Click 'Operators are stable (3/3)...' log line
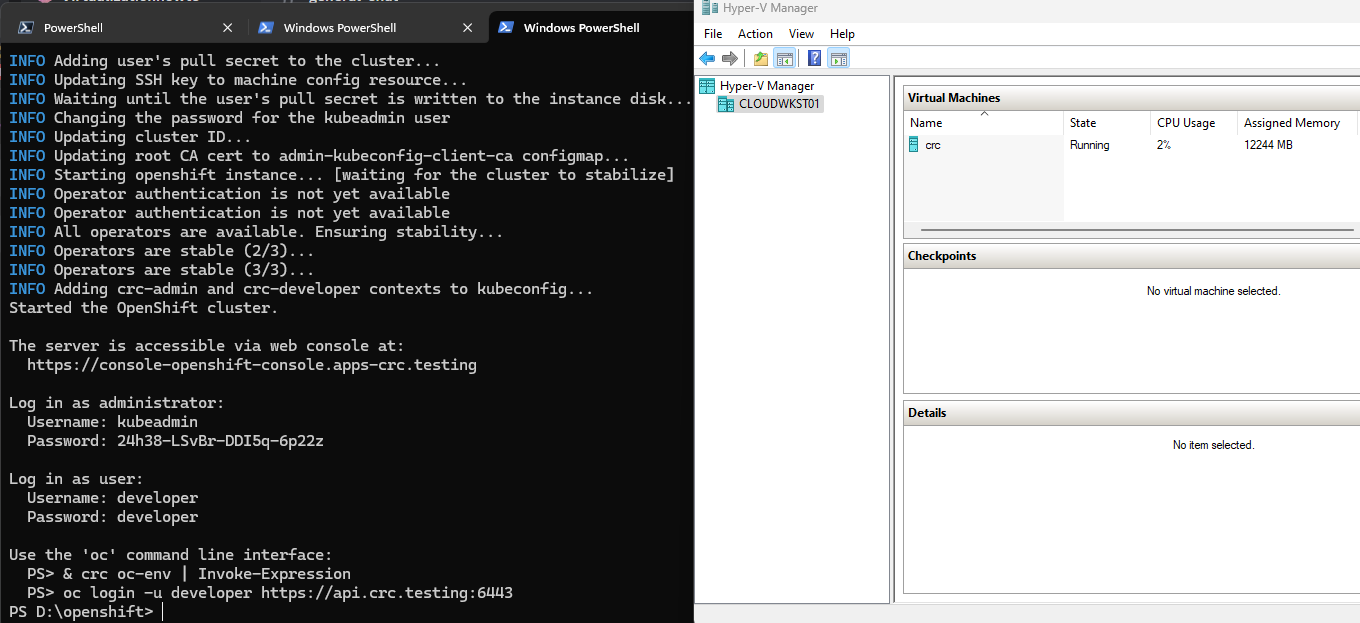The image size is (1360, 623). pyautogui.click(x=162, y=270)
